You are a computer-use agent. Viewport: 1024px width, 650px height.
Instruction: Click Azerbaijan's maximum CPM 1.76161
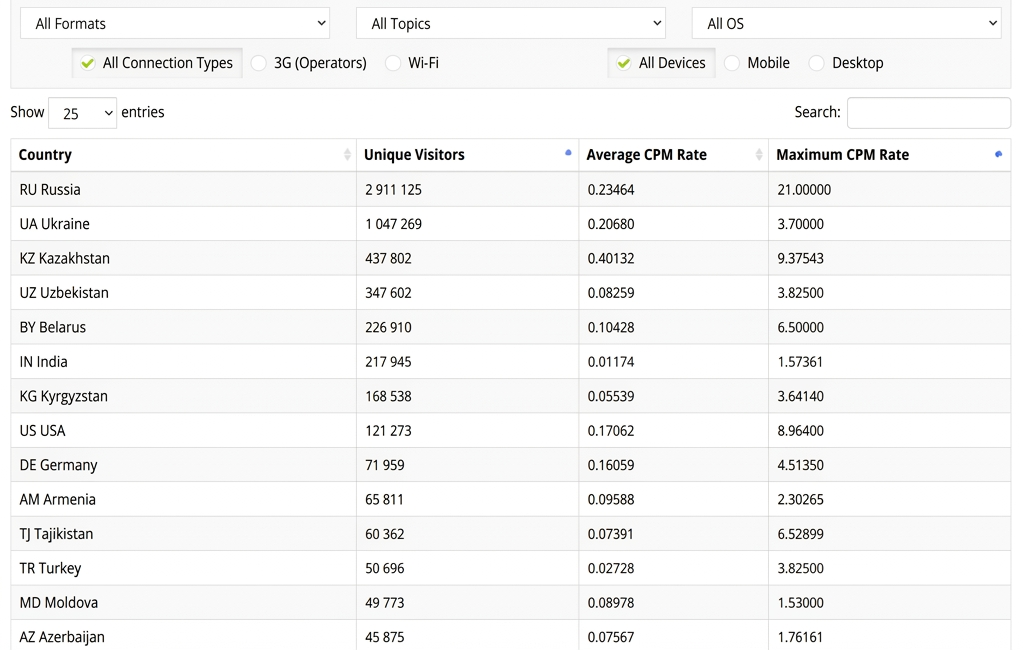[x=801, y=636]
